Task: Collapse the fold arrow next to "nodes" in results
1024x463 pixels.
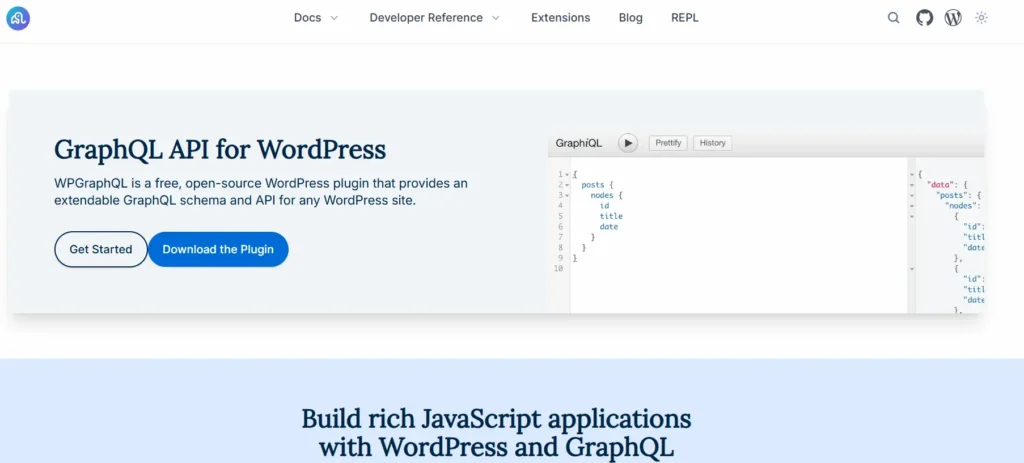Action: [x=912, y=206]
